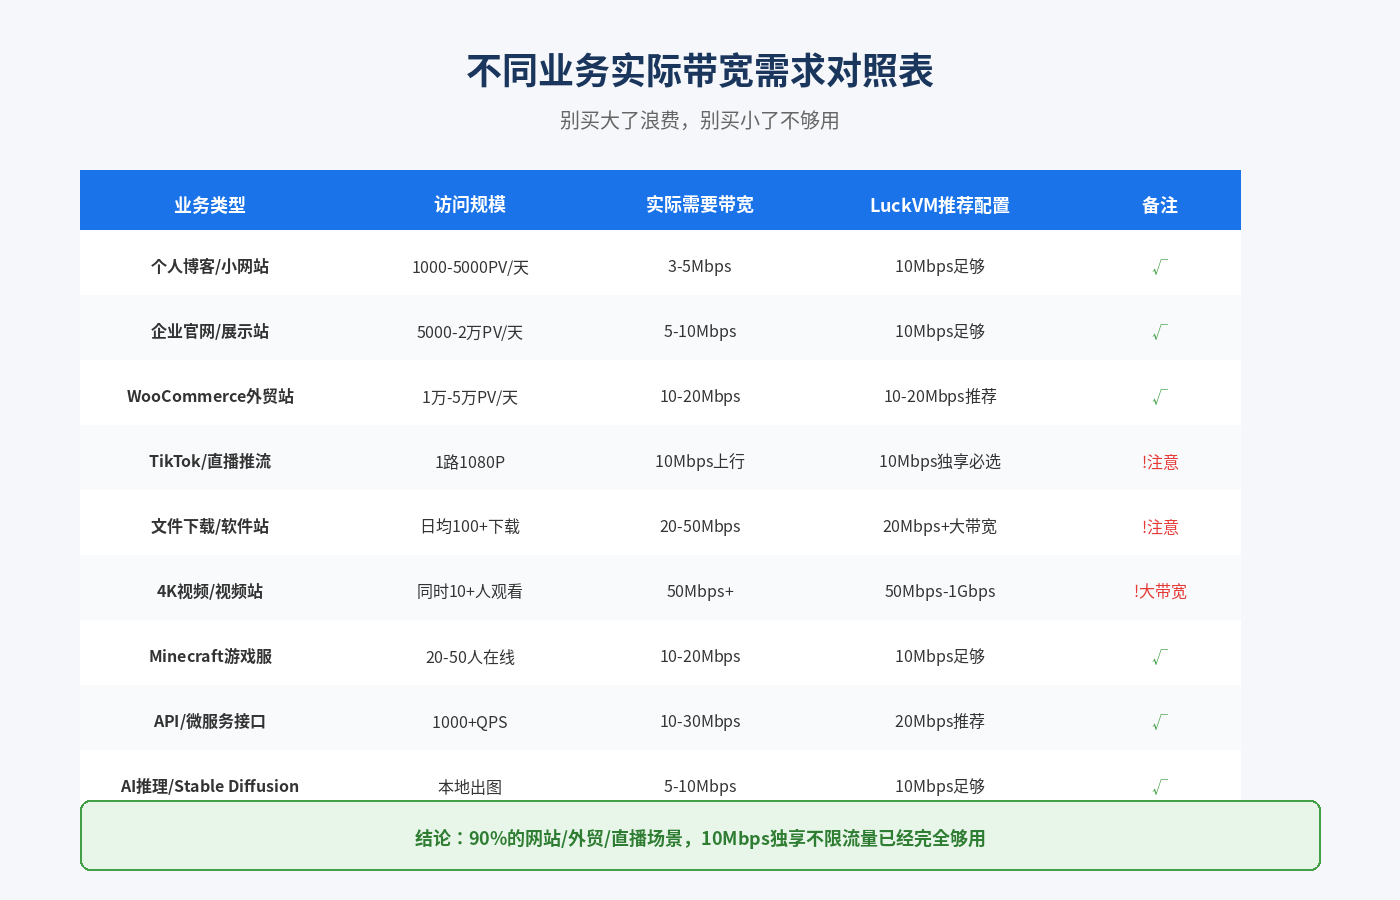Click the checkmark in 个人博客/小网站 row
This screenshot has height=900, width=1400.
pos(1160,267)
